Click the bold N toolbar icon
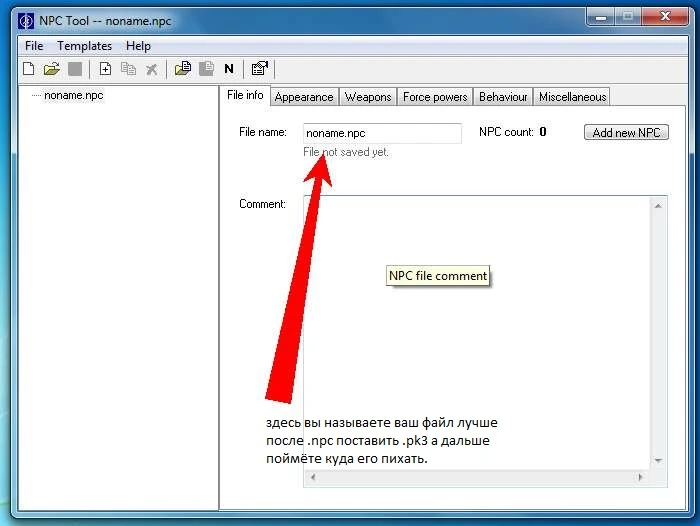The height and width of the screenshot is (526, 700). pos(229,69)
